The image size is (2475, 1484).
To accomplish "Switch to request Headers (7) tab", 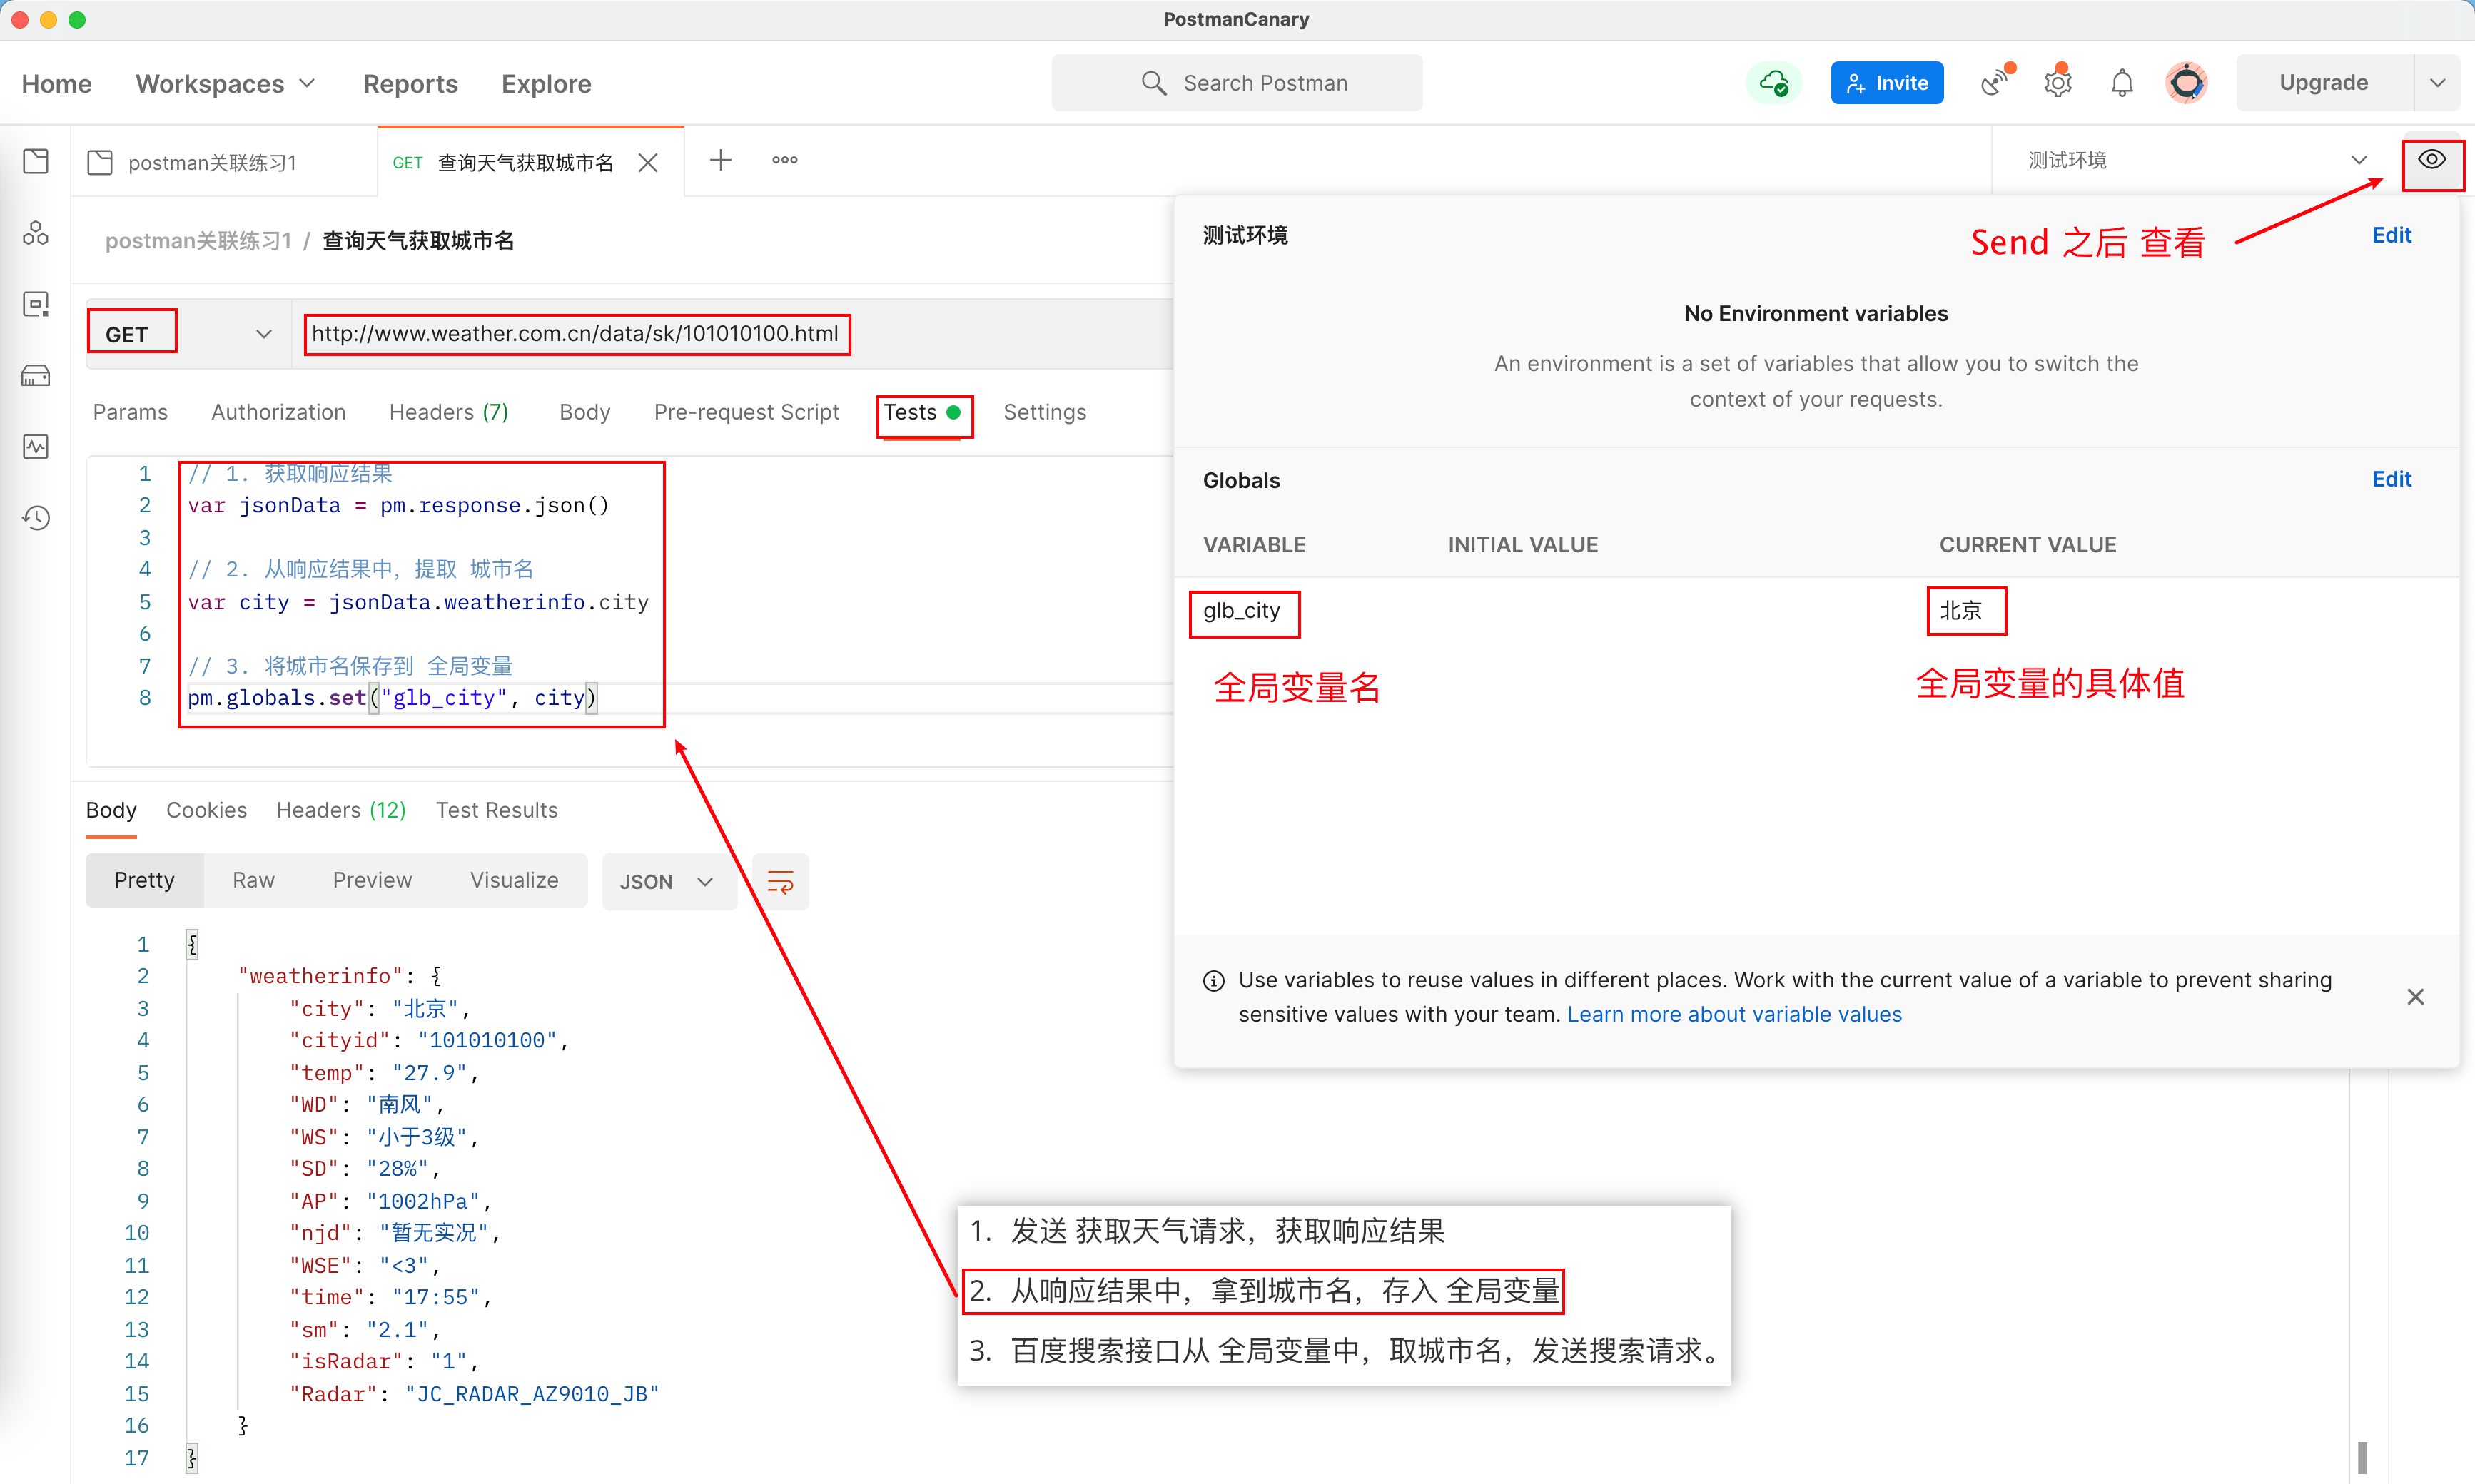I will pyautogui.click(x=449, y=412).
